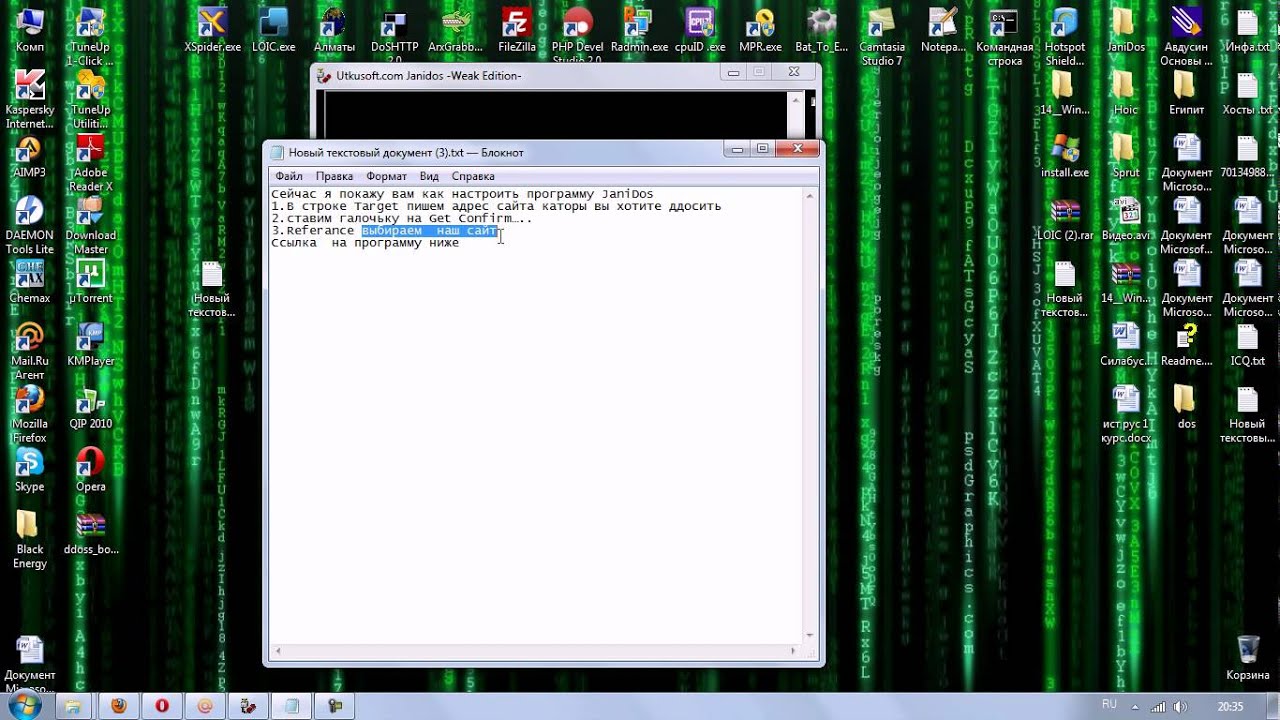Select the Opera desktop icon
This screenshot has width=1280, height=720.
point(90,470)
